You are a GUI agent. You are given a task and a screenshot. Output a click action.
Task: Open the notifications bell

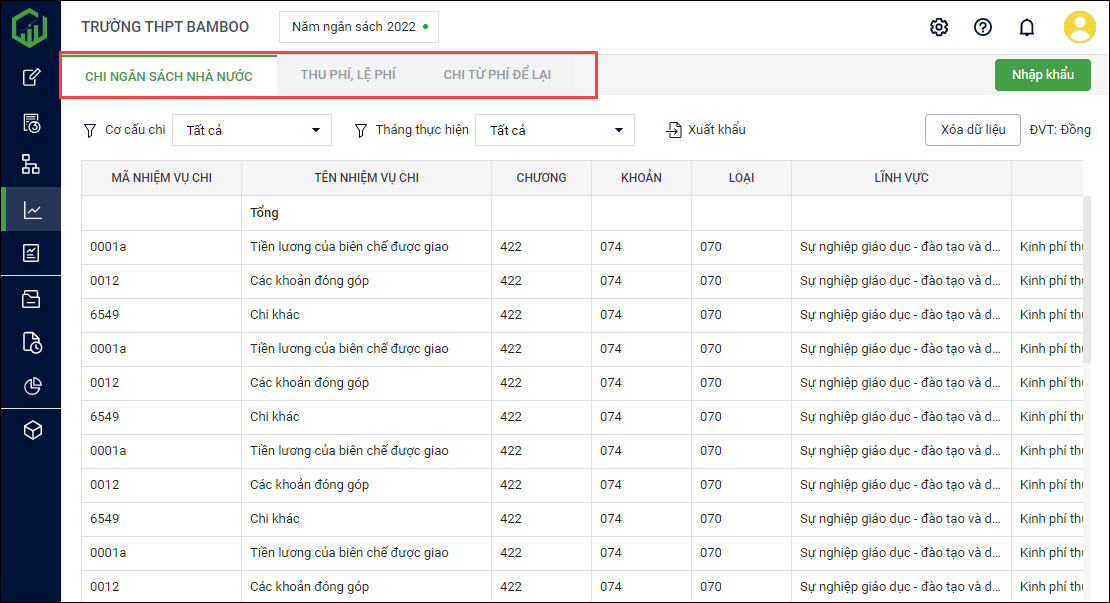(1026, 27)
